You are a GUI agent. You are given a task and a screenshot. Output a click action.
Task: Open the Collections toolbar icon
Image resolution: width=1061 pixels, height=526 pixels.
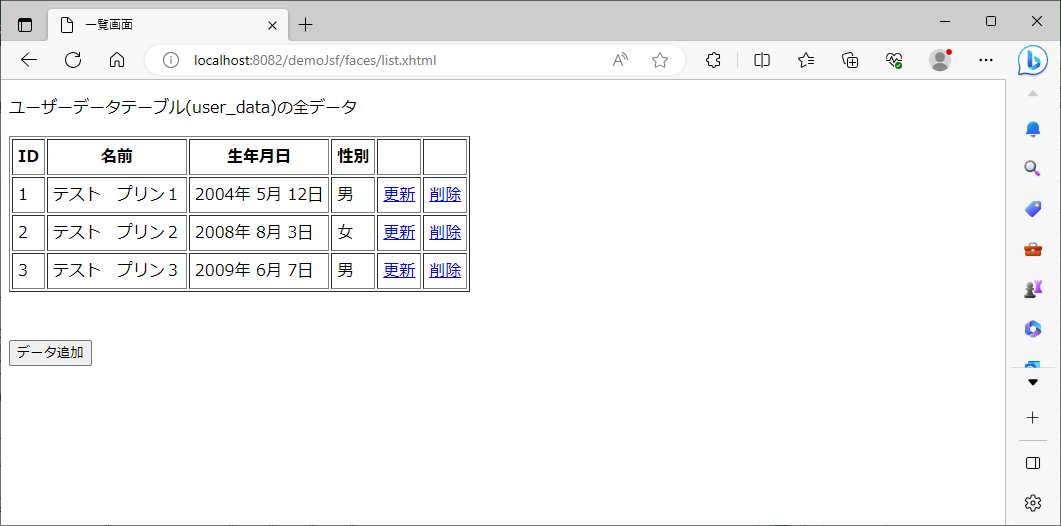(850, 60)
